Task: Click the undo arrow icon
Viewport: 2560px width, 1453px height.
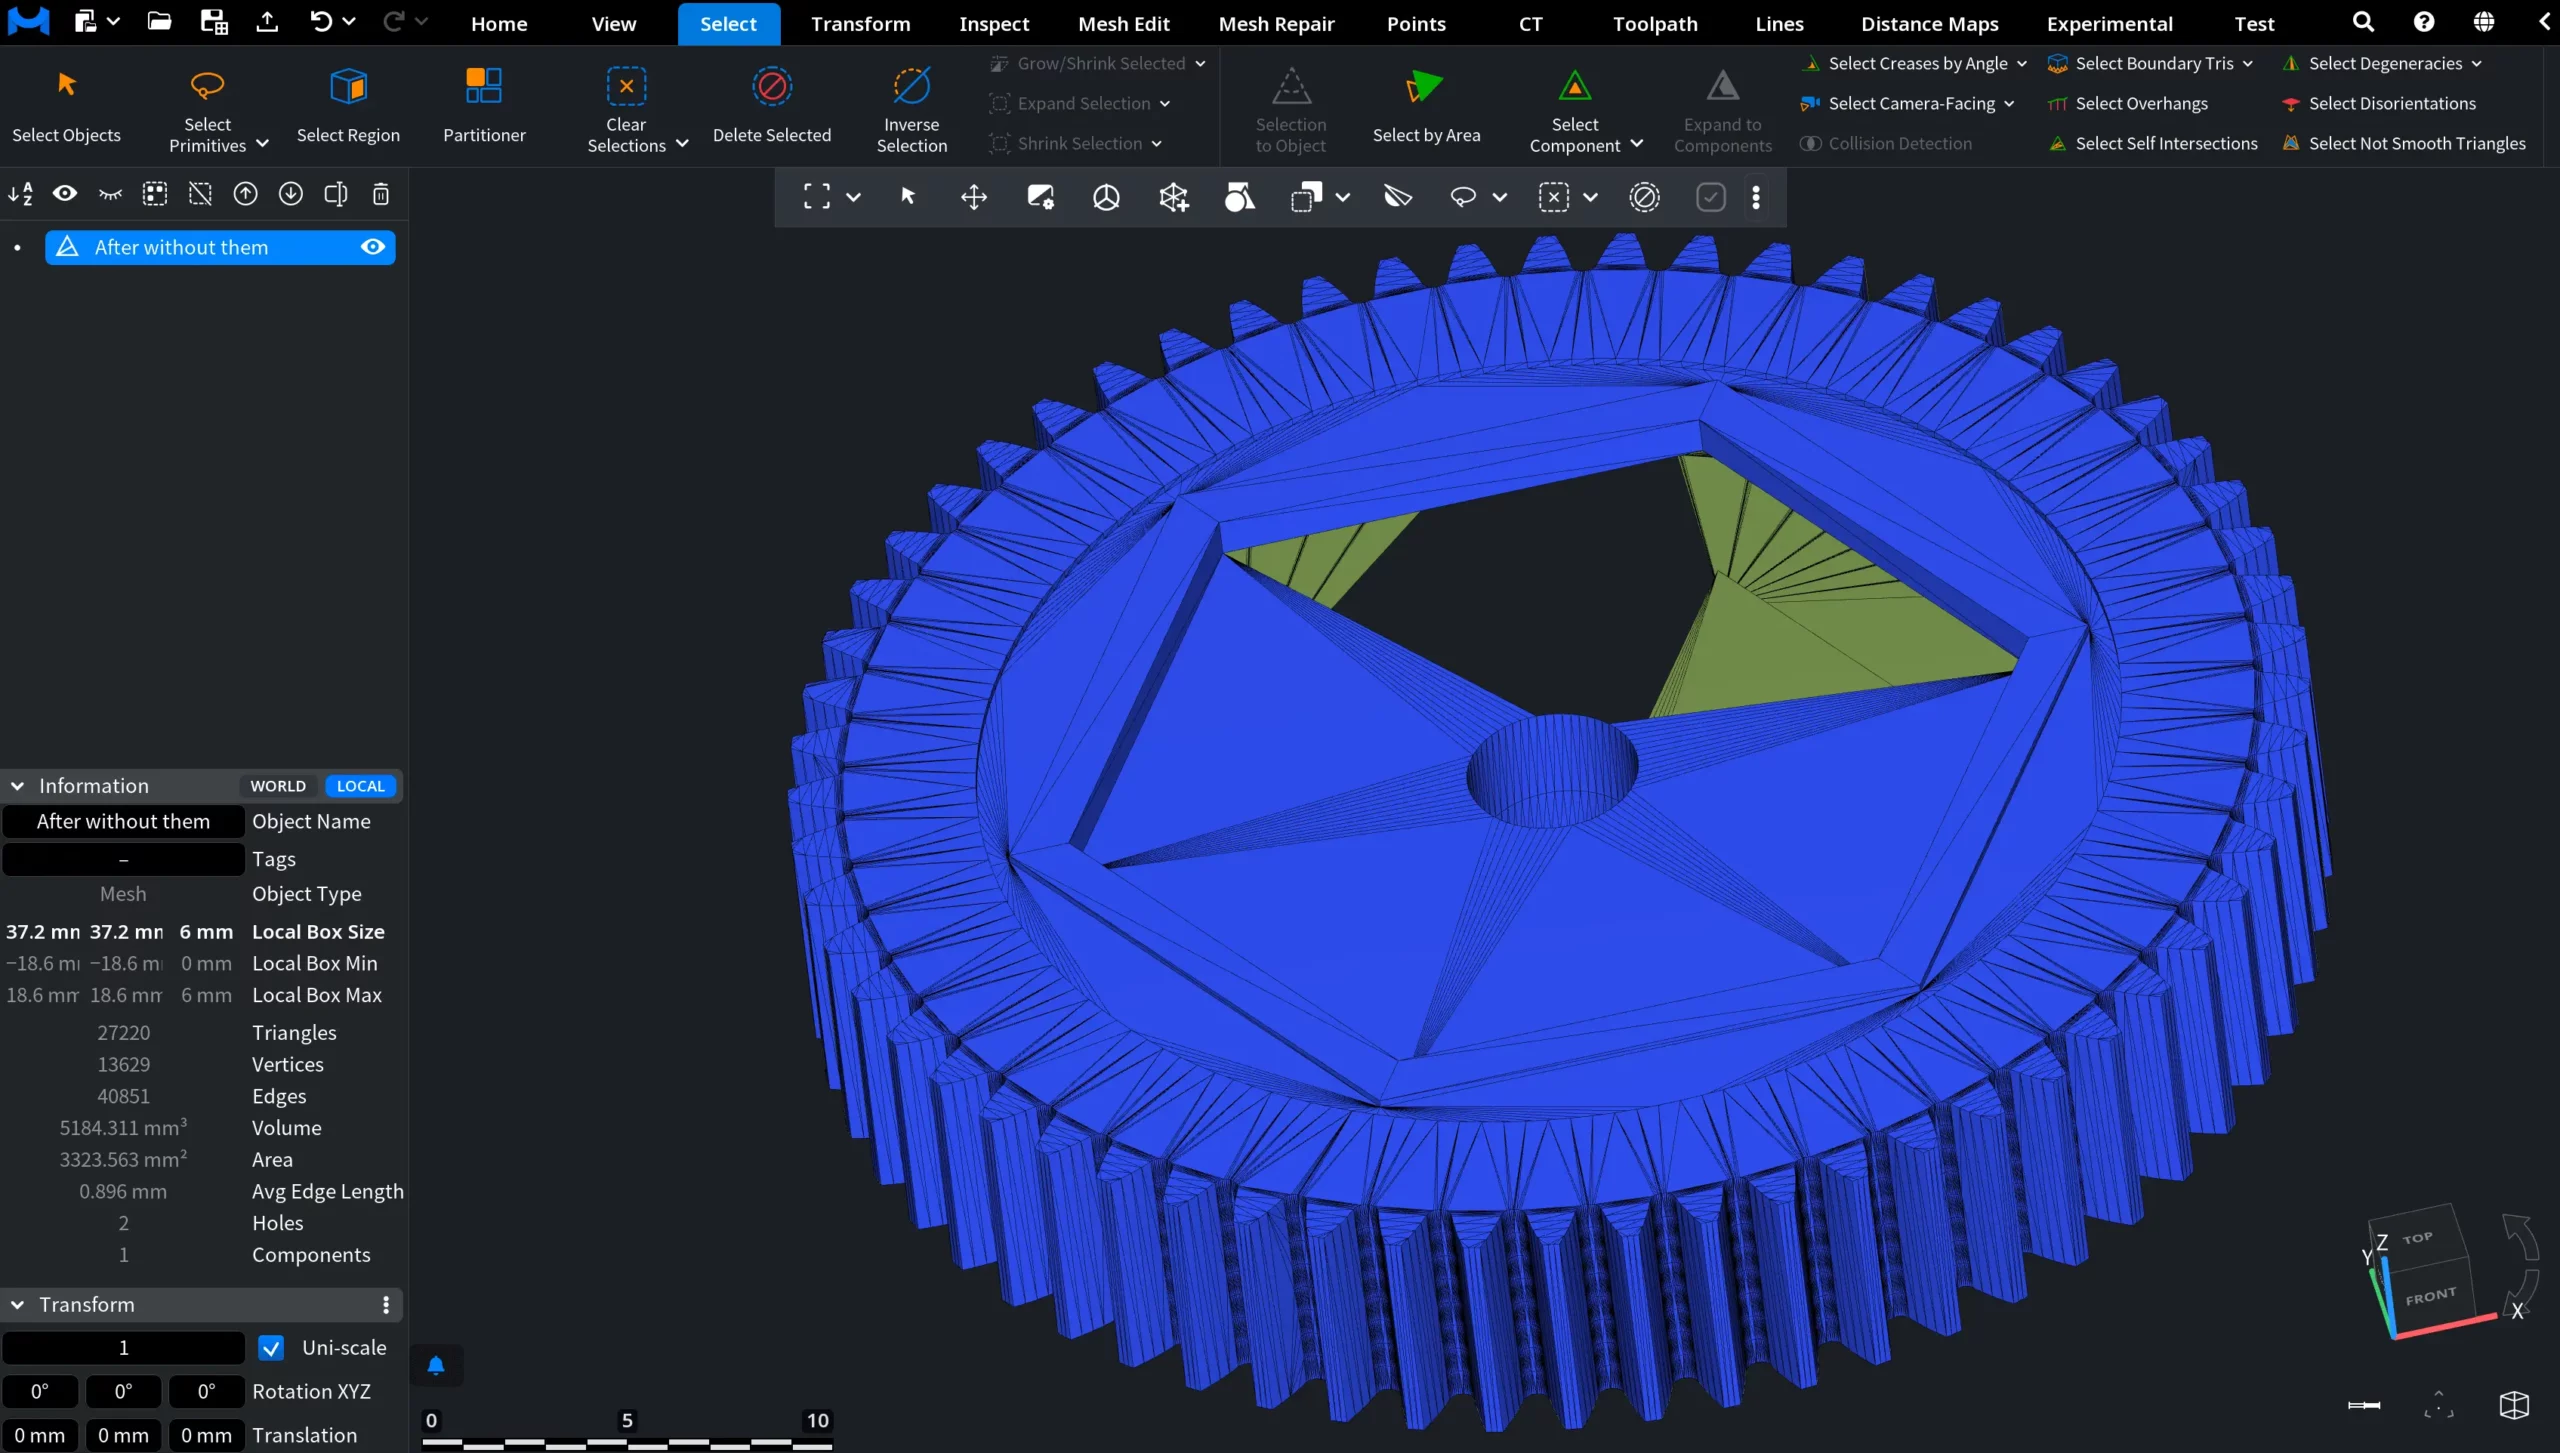Action: [320, 21]
